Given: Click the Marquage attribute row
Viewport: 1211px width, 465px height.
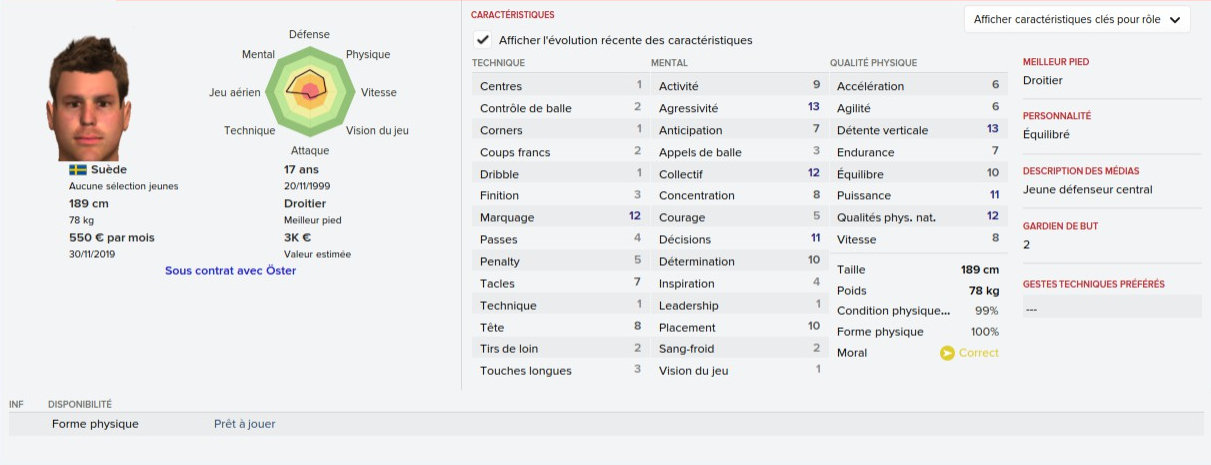Looking at the screenshot, I should pos(560,217).
